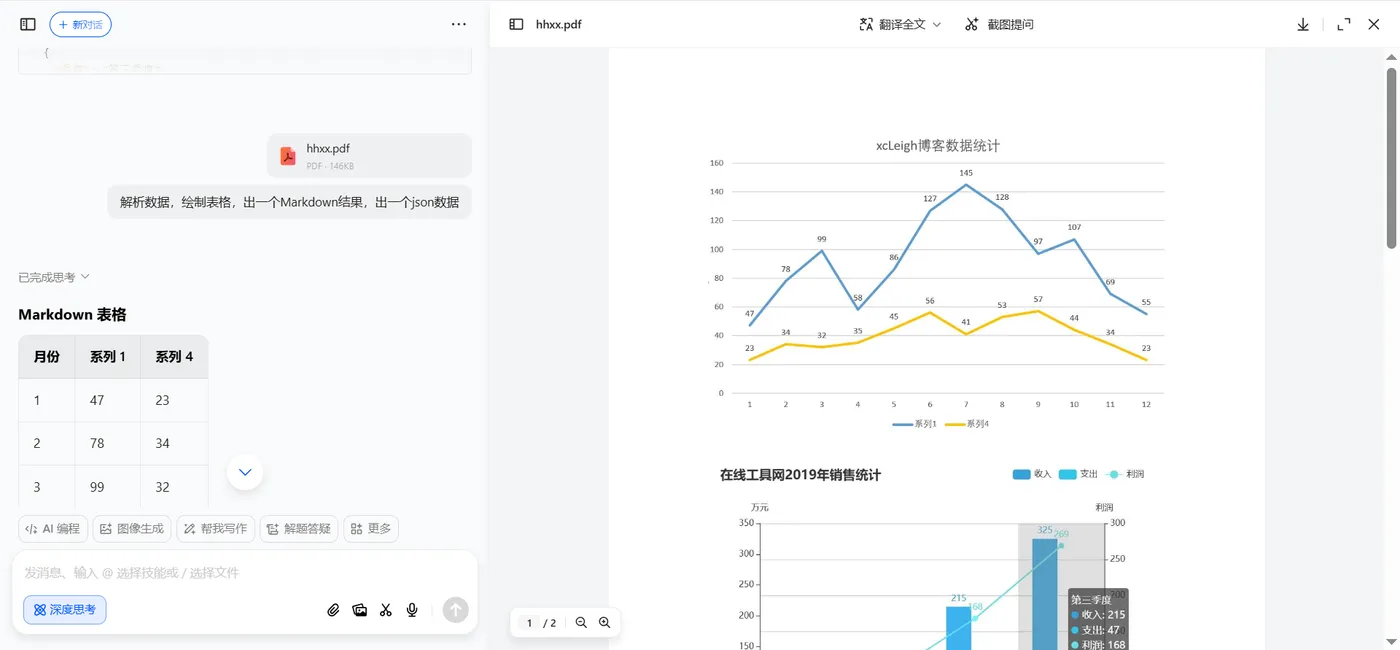Click the send arrow button
Viewport: 1400px width, 650px height.
tap(455, 610)
